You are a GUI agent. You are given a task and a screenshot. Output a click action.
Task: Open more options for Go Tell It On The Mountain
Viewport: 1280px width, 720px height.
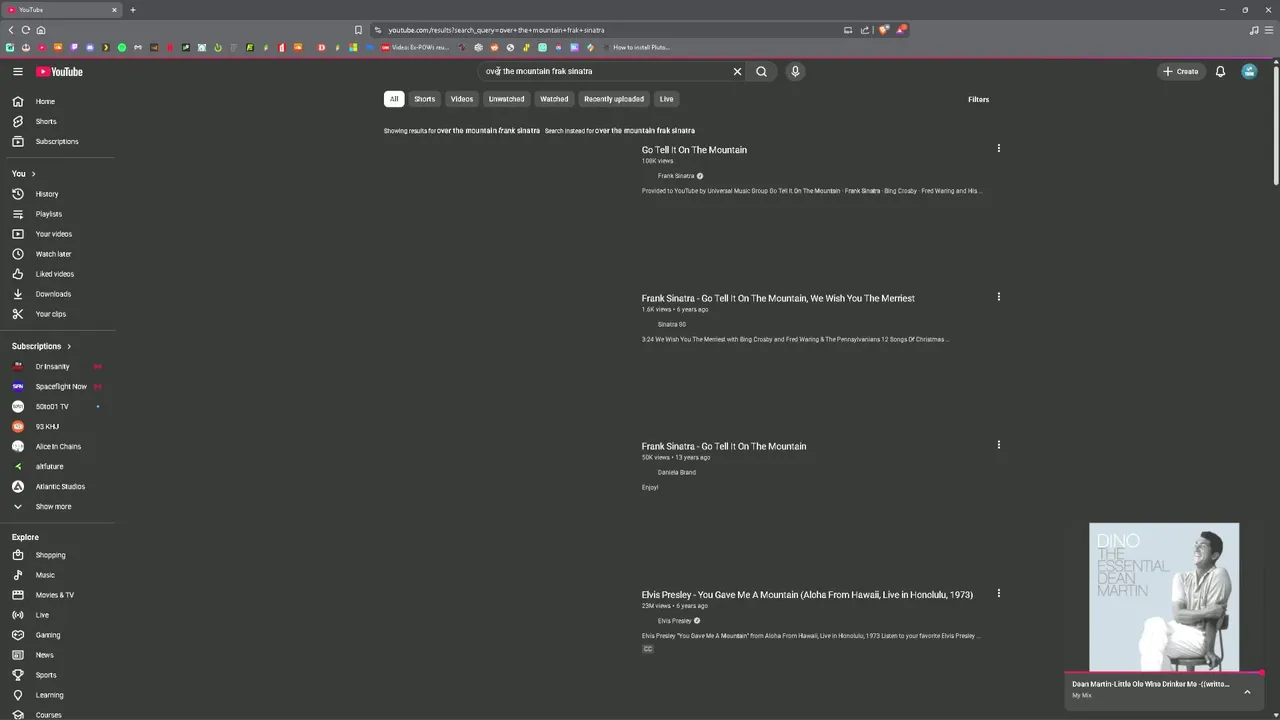pyautogui.click(x=998, y=148)
